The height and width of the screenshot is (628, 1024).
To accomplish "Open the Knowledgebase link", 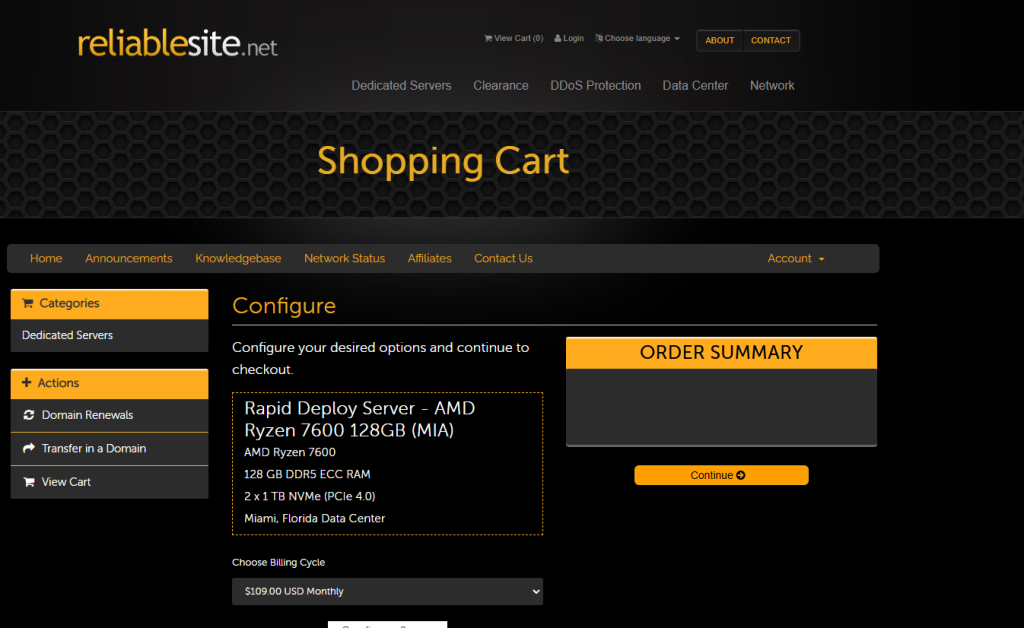I will click(x=238, y=259).
